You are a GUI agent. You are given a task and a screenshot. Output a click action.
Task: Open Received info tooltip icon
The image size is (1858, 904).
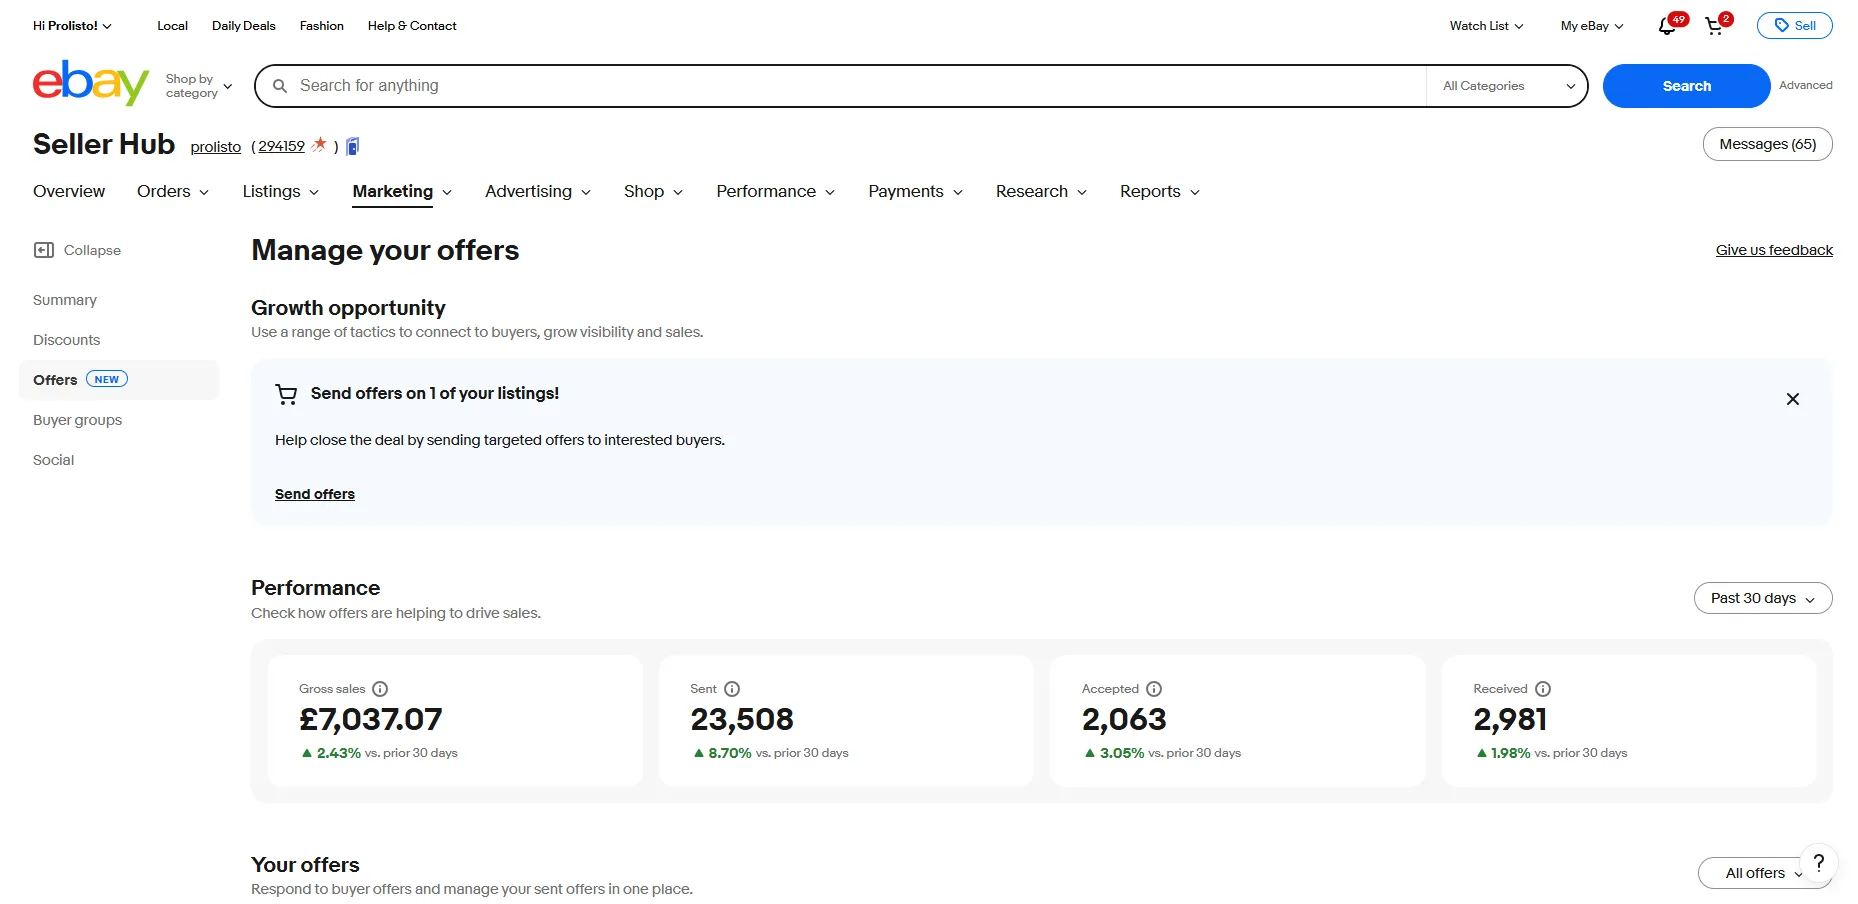[x=1543, y=689]
